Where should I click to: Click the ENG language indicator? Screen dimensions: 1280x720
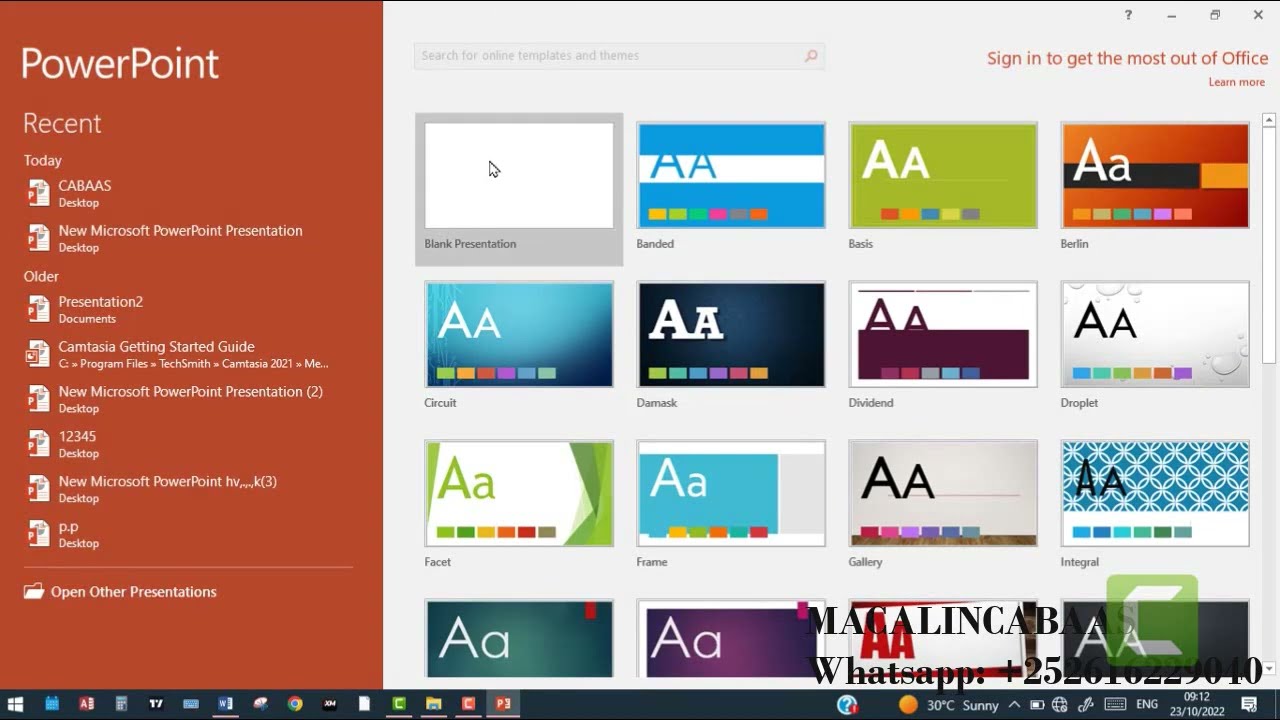click(x=1147, y=705)
